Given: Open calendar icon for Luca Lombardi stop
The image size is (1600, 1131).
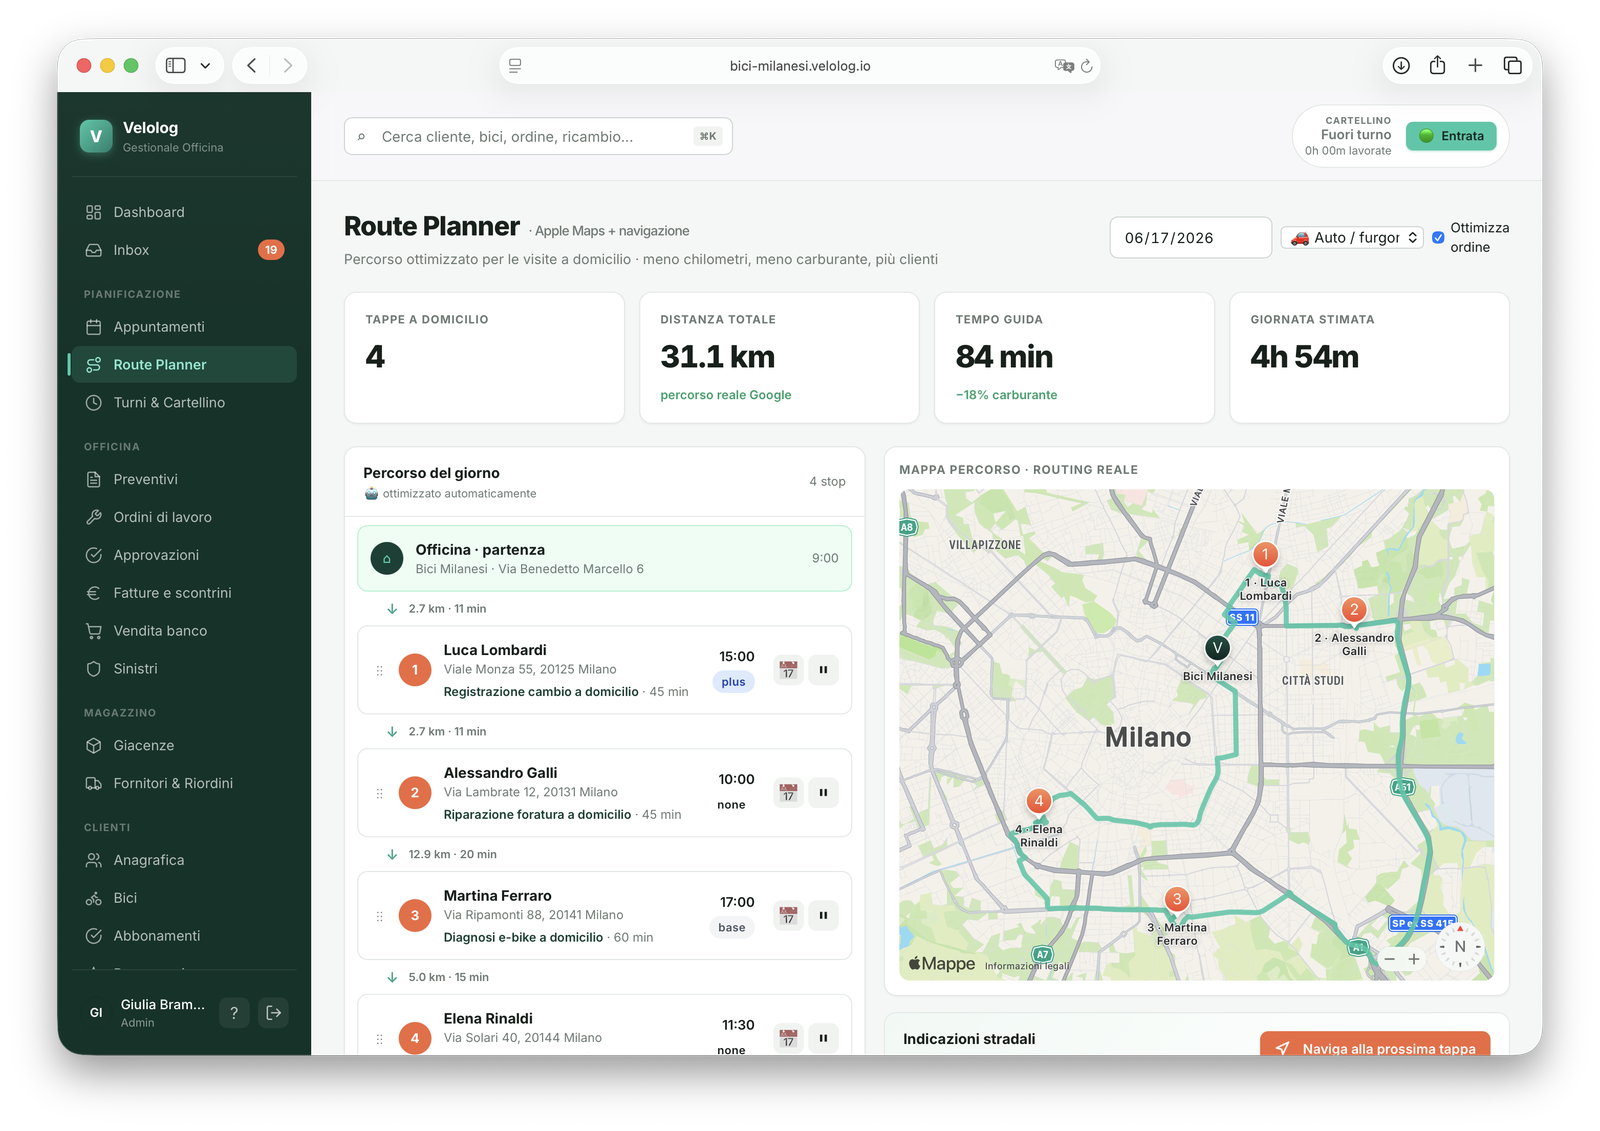Looking at the screenshot, I should point(789,670).
